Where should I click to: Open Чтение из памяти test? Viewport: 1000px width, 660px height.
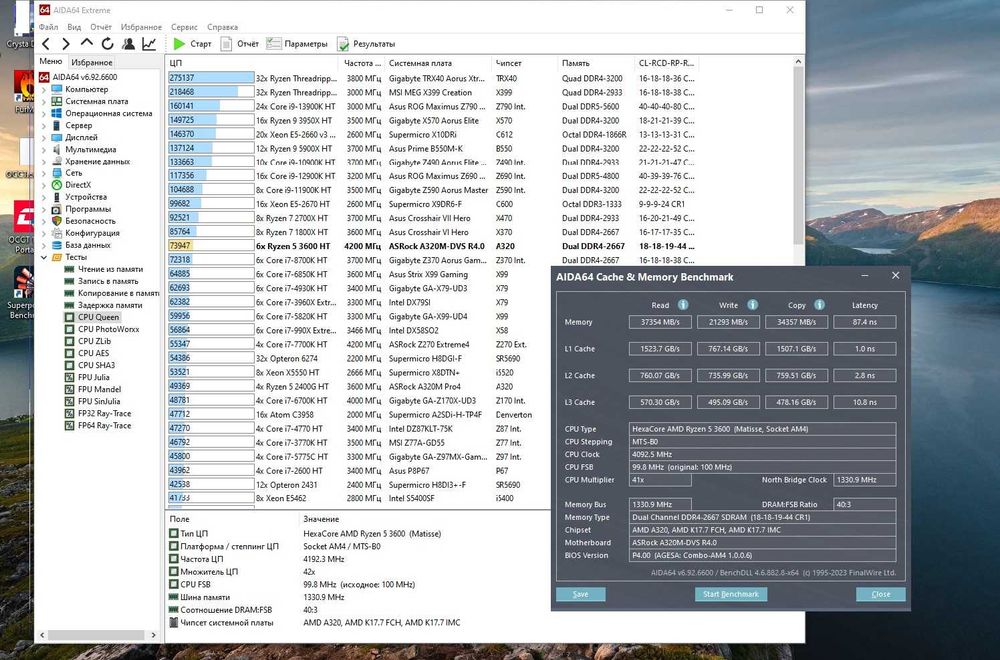[110, 269]
